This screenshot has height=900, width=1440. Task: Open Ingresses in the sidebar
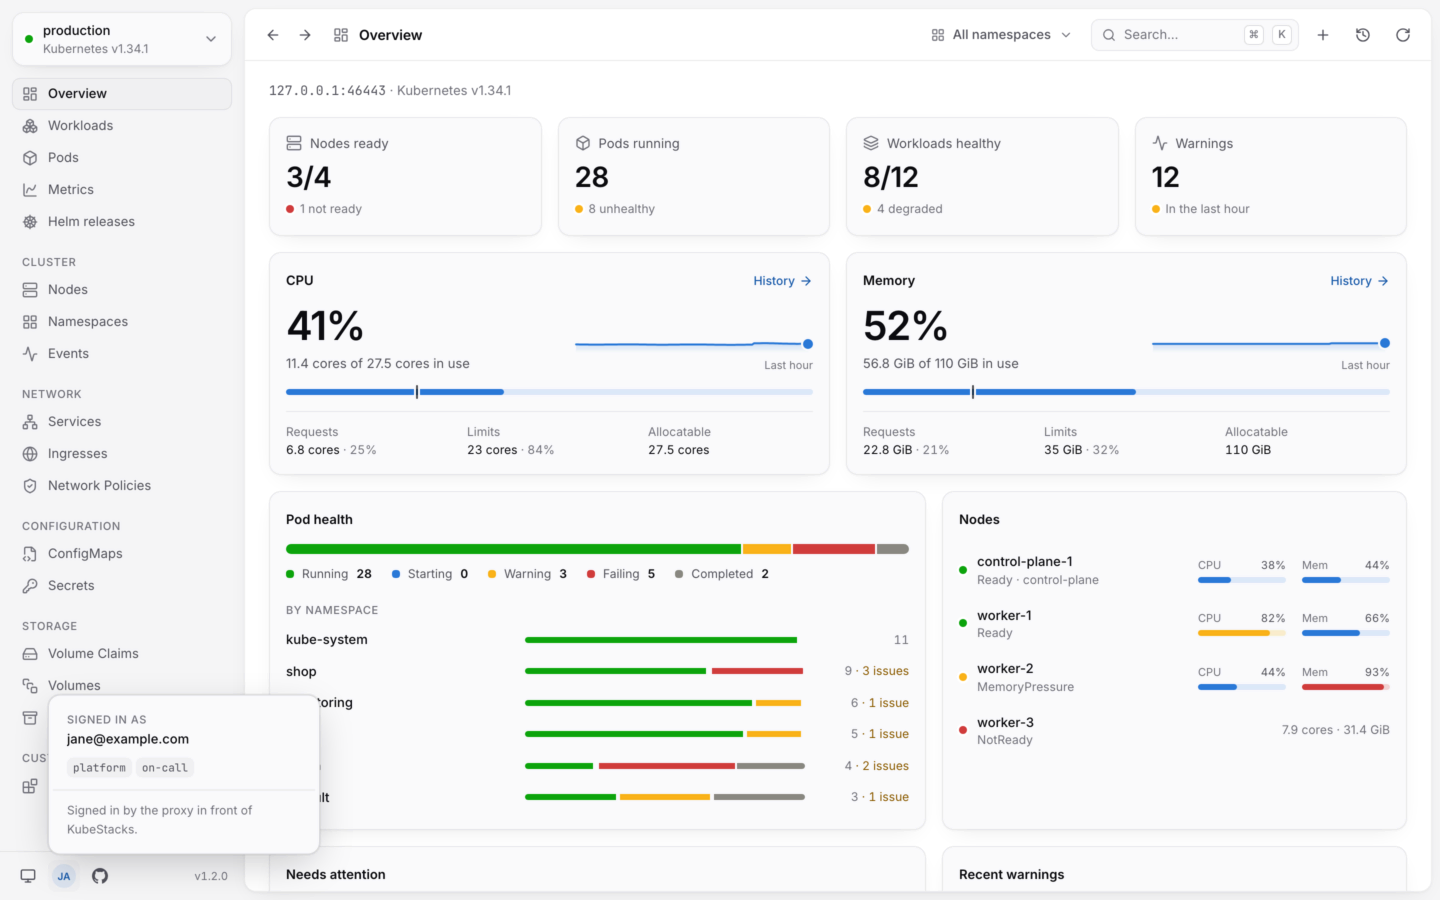(122, 454)
